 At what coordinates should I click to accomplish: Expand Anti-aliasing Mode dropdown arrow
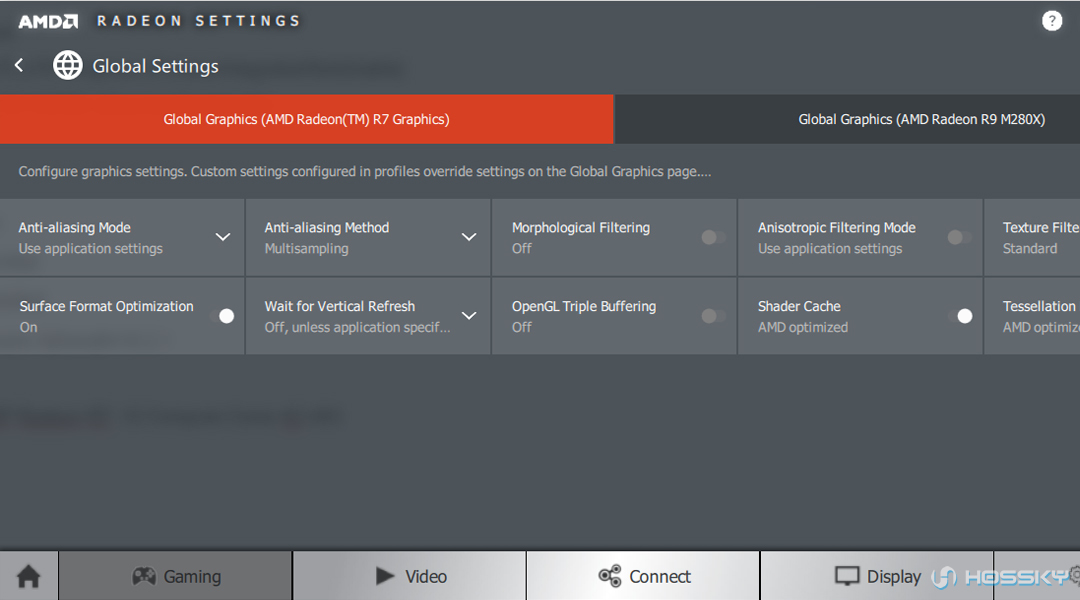pos(222,237)
